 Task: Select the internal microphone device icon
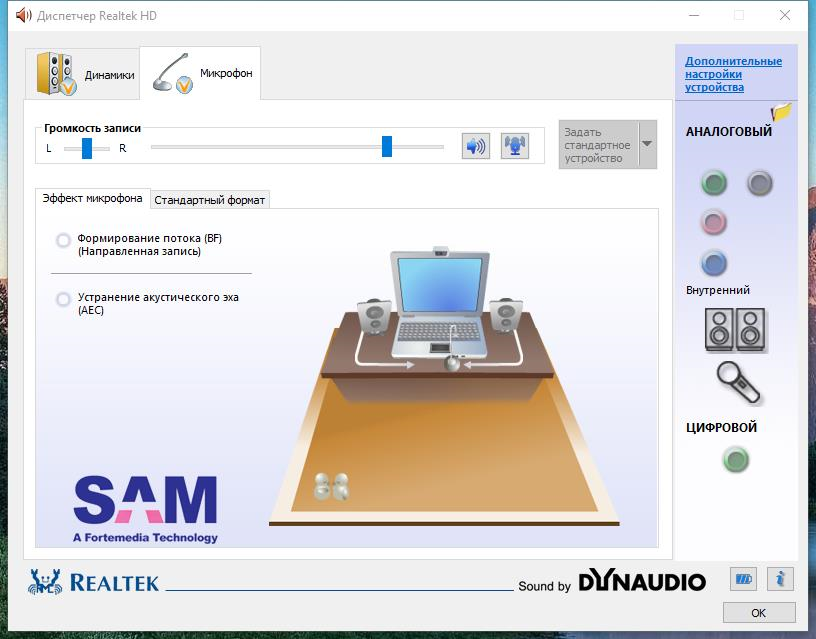click(738, 382)
